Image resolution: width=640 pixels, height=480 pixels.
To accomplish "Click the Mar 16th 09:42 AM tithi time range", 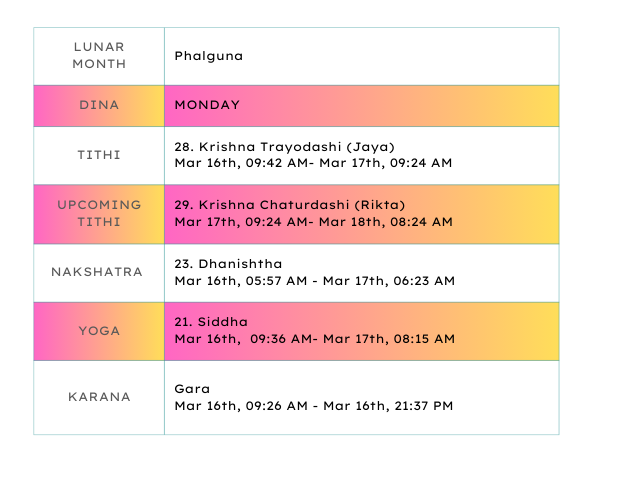I will point(313,163).
